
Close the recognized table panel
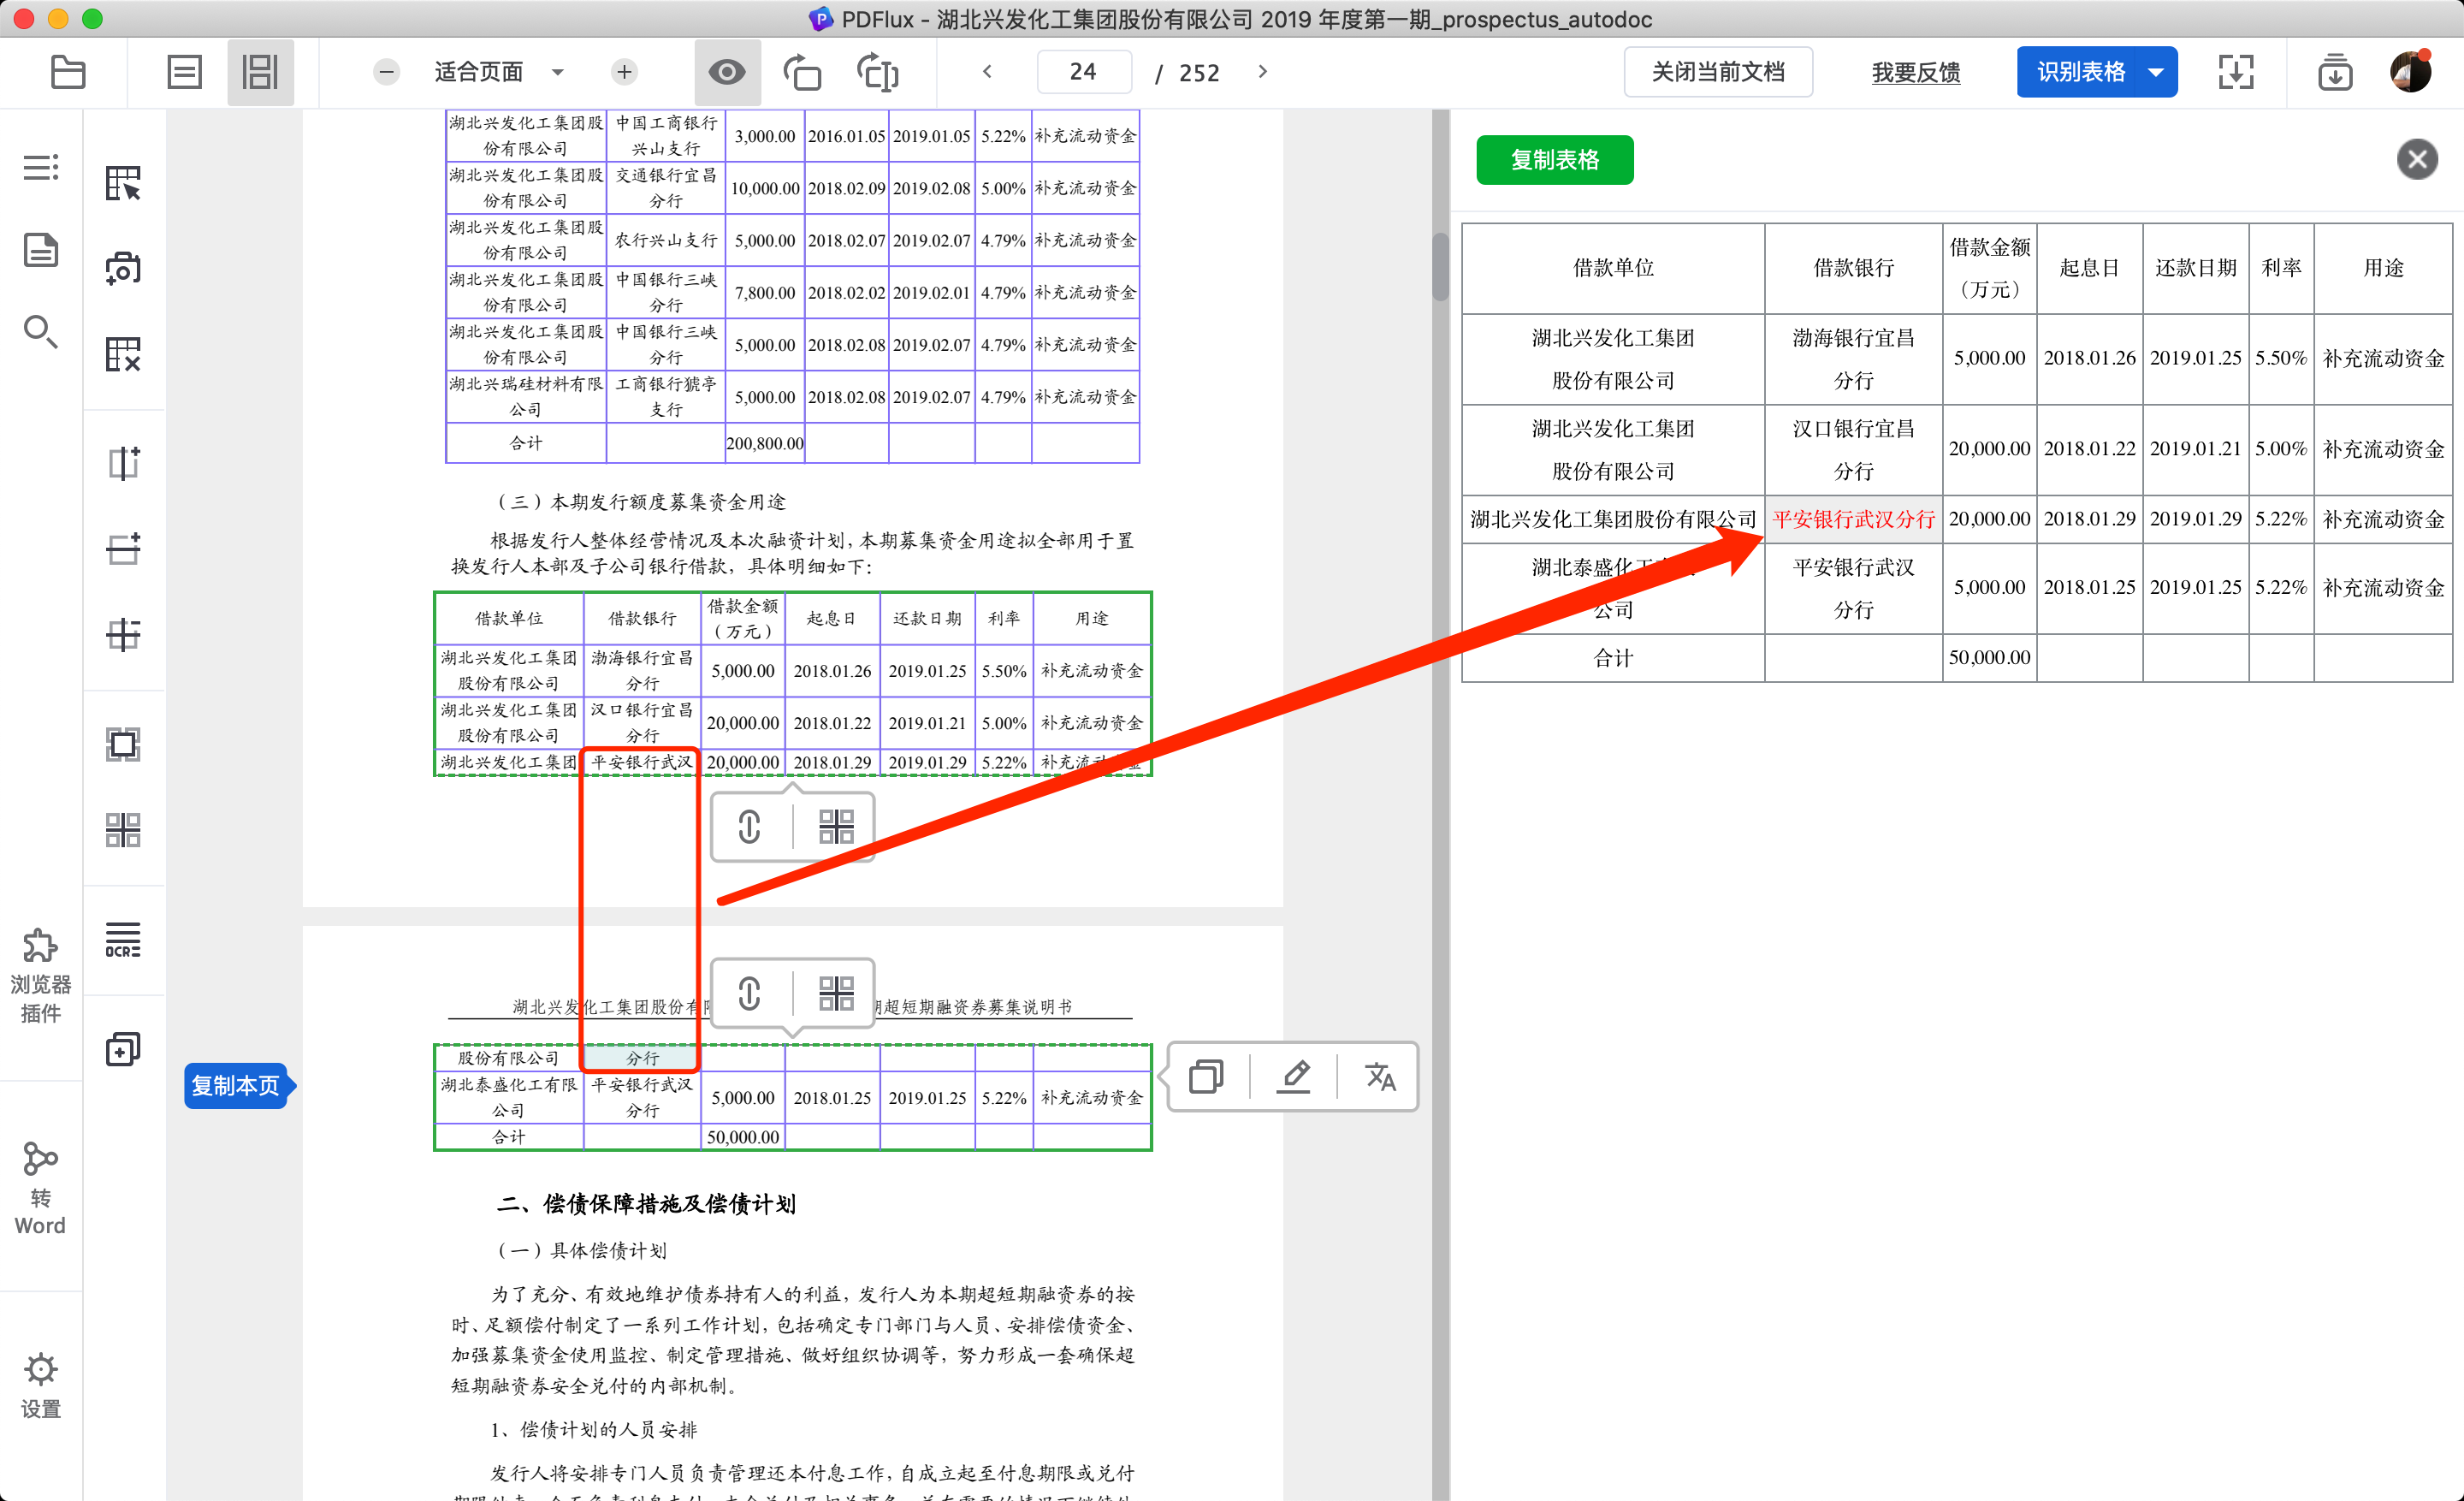(x=2416, y=160)
